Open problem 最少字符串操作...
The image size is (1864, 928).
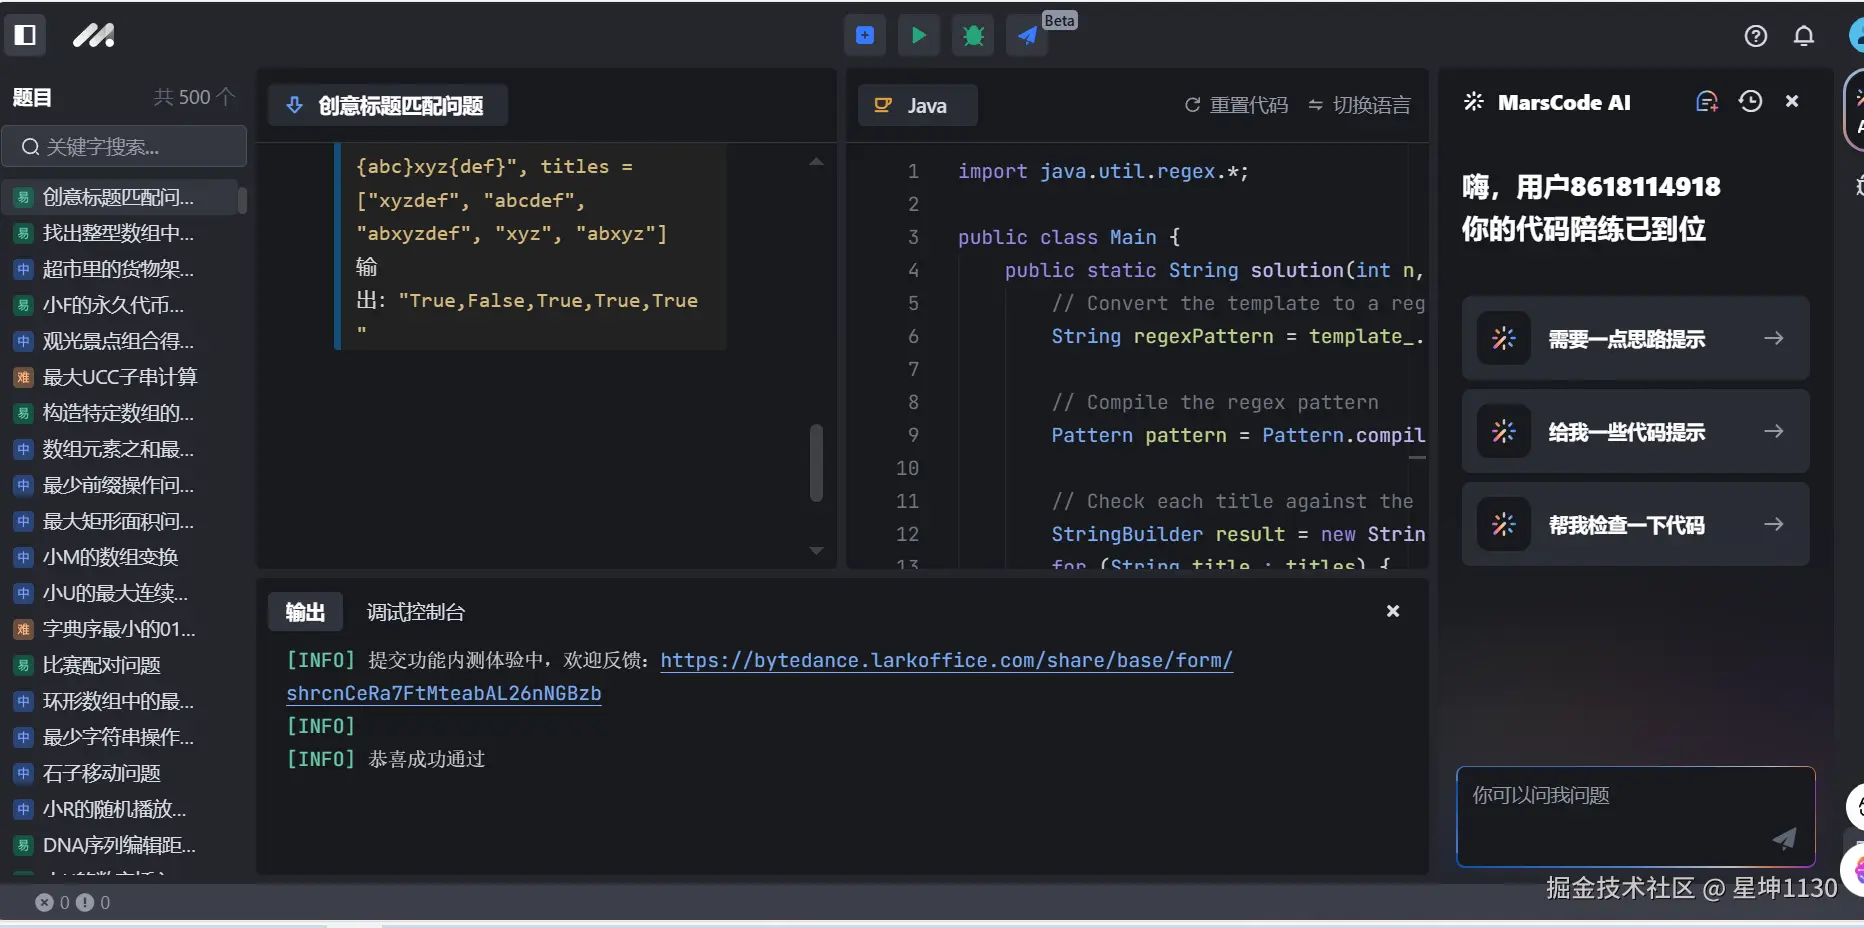tap(120, 737)
